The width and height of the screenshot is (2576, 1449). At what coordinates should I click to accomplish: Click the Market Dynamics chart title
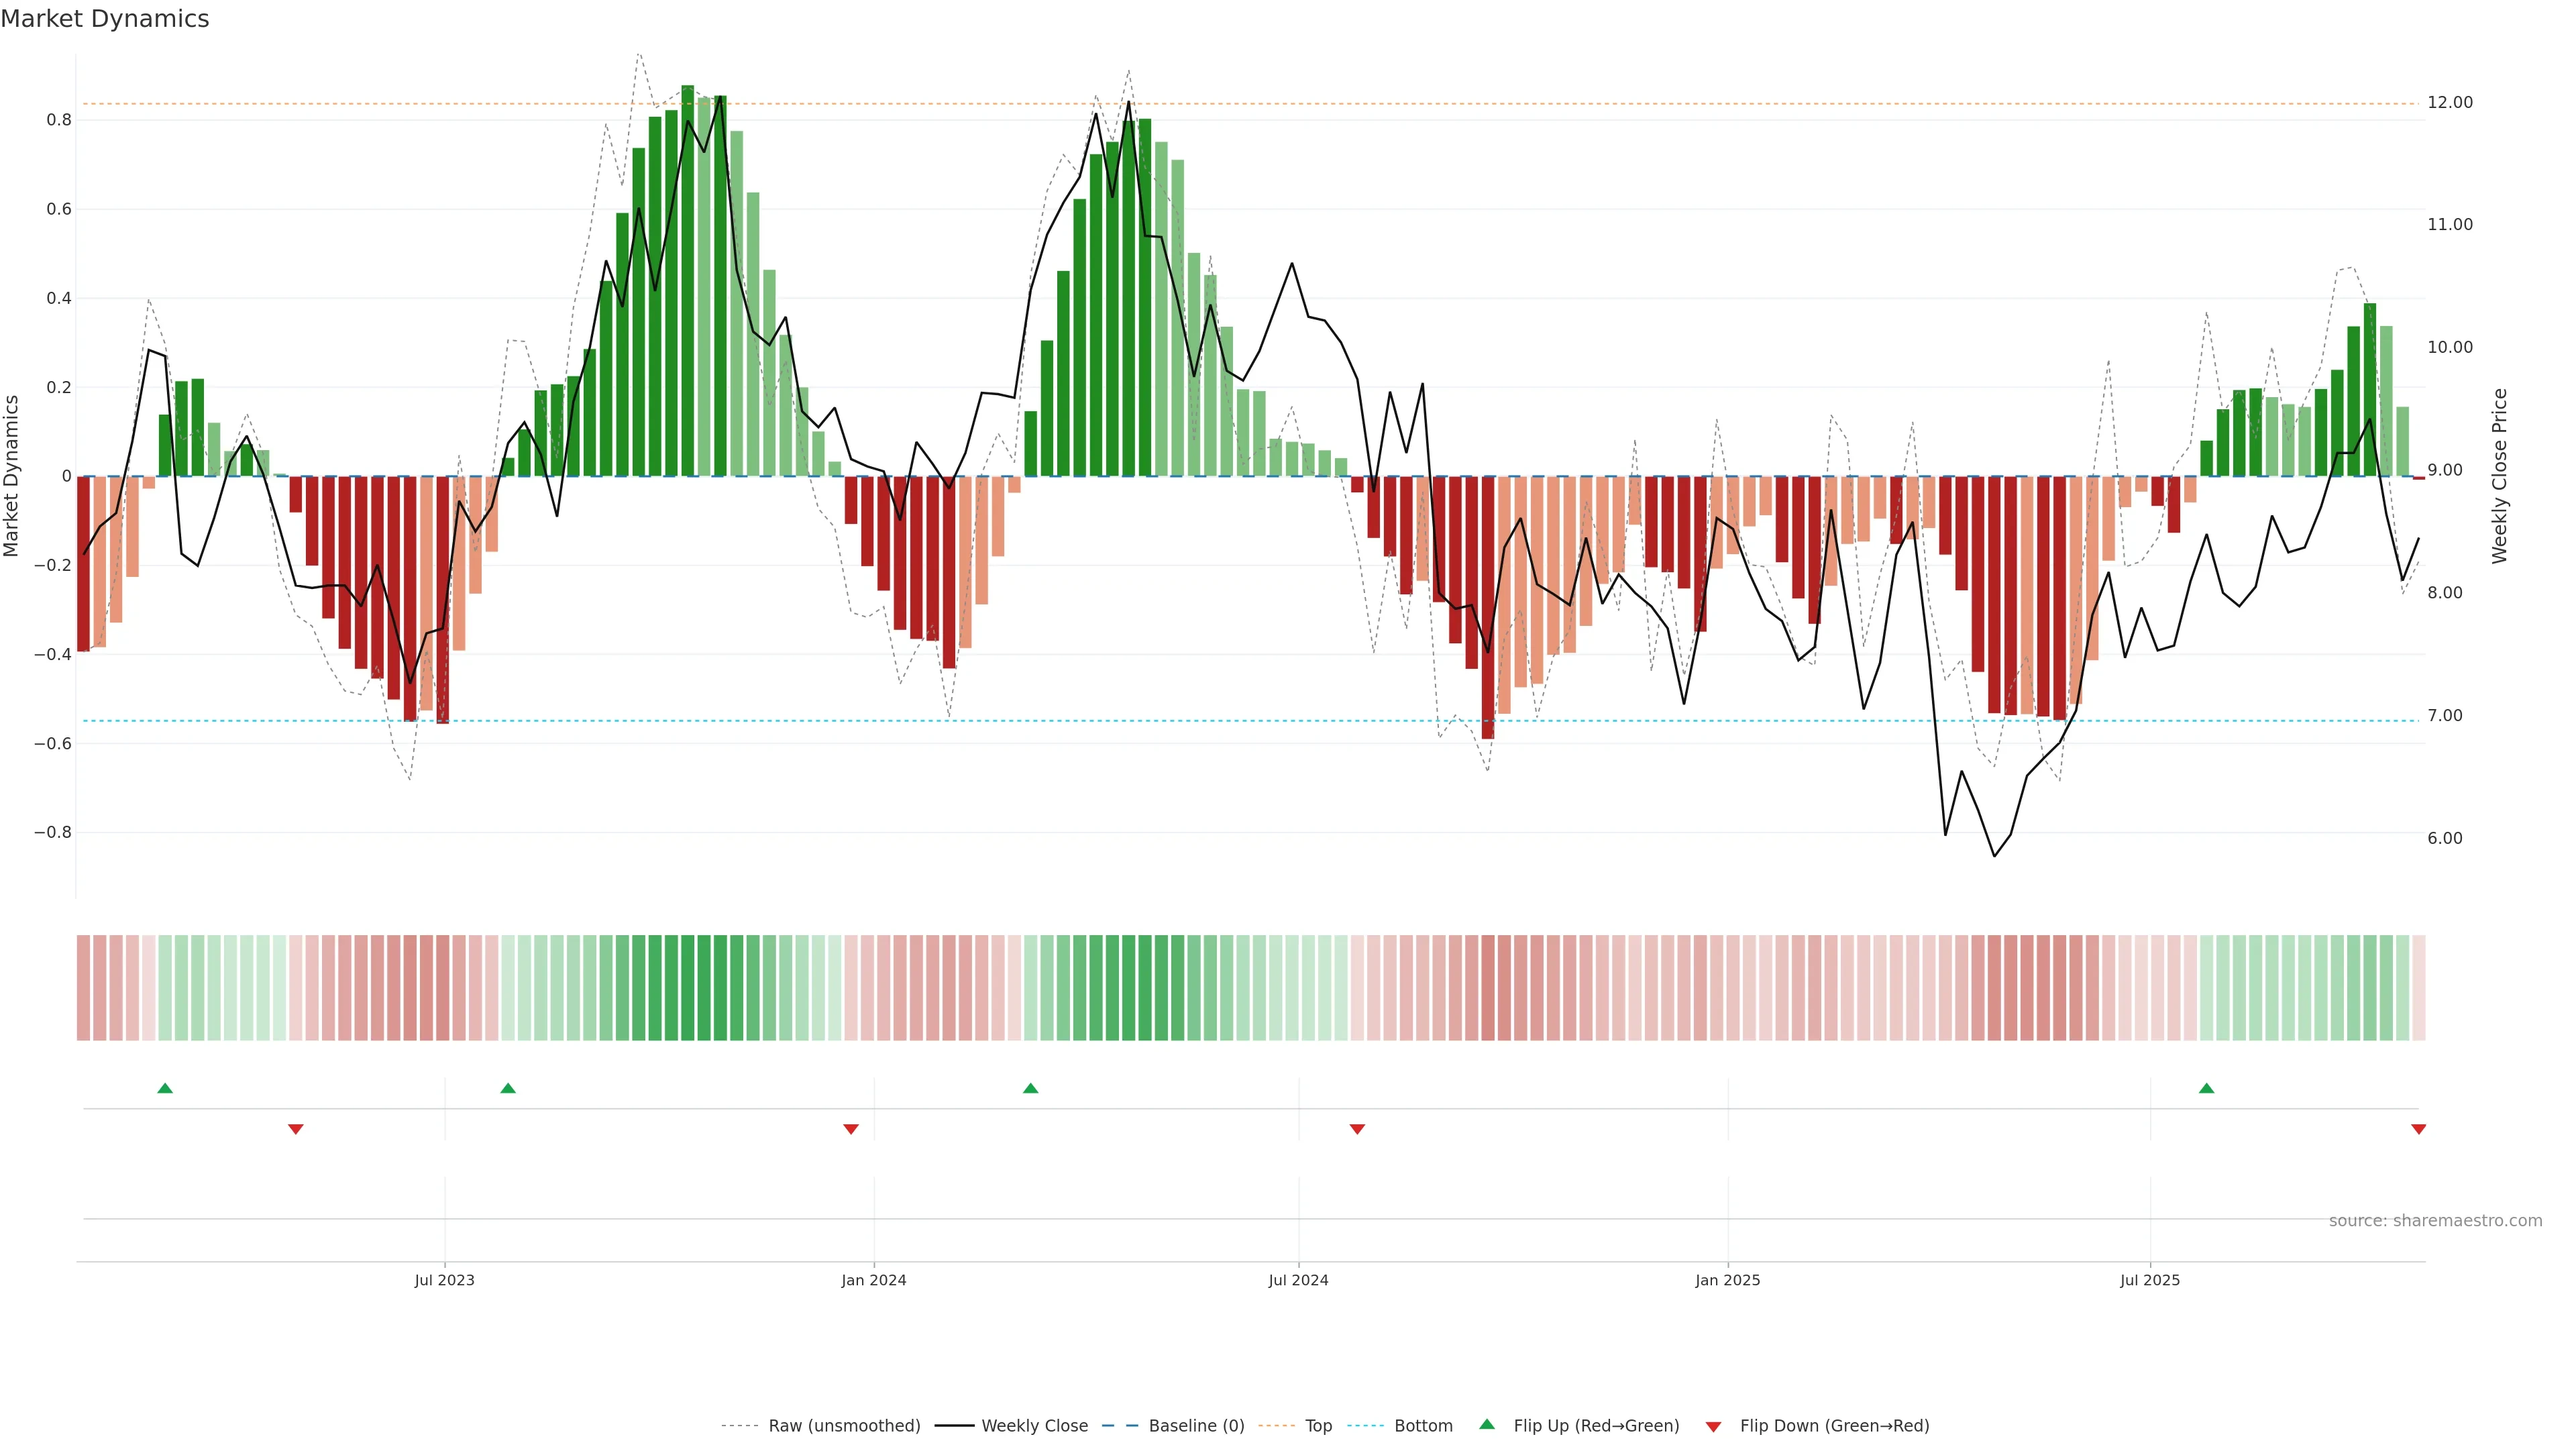click(x=105, y=19)
